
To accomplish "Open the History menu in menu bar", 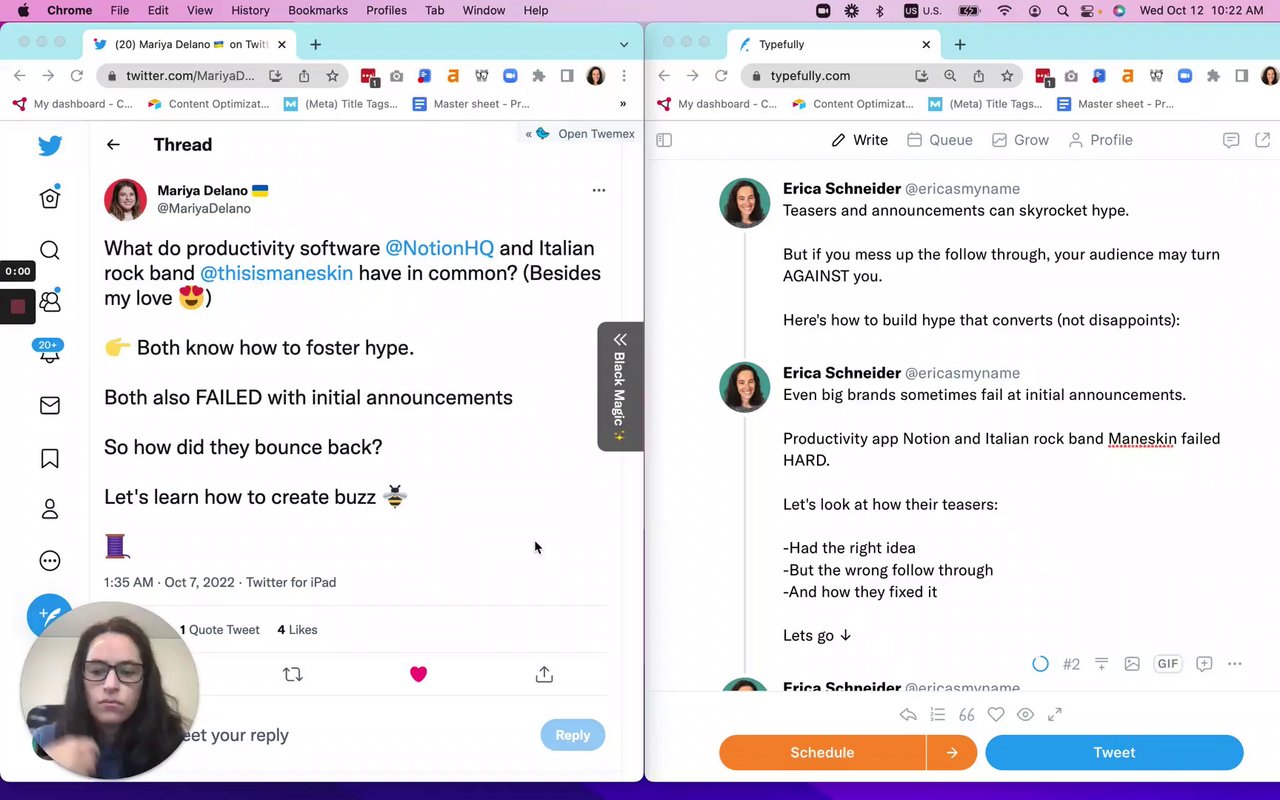I will (x=250, y=10).
